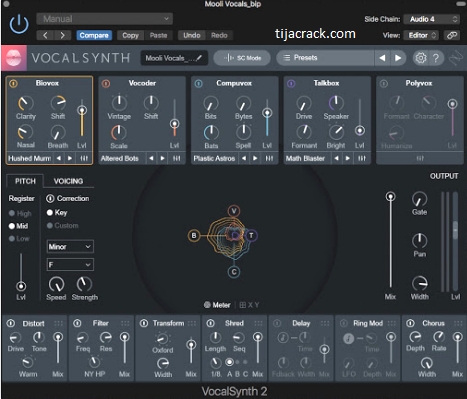Select the High register radio

pos(12,213)
